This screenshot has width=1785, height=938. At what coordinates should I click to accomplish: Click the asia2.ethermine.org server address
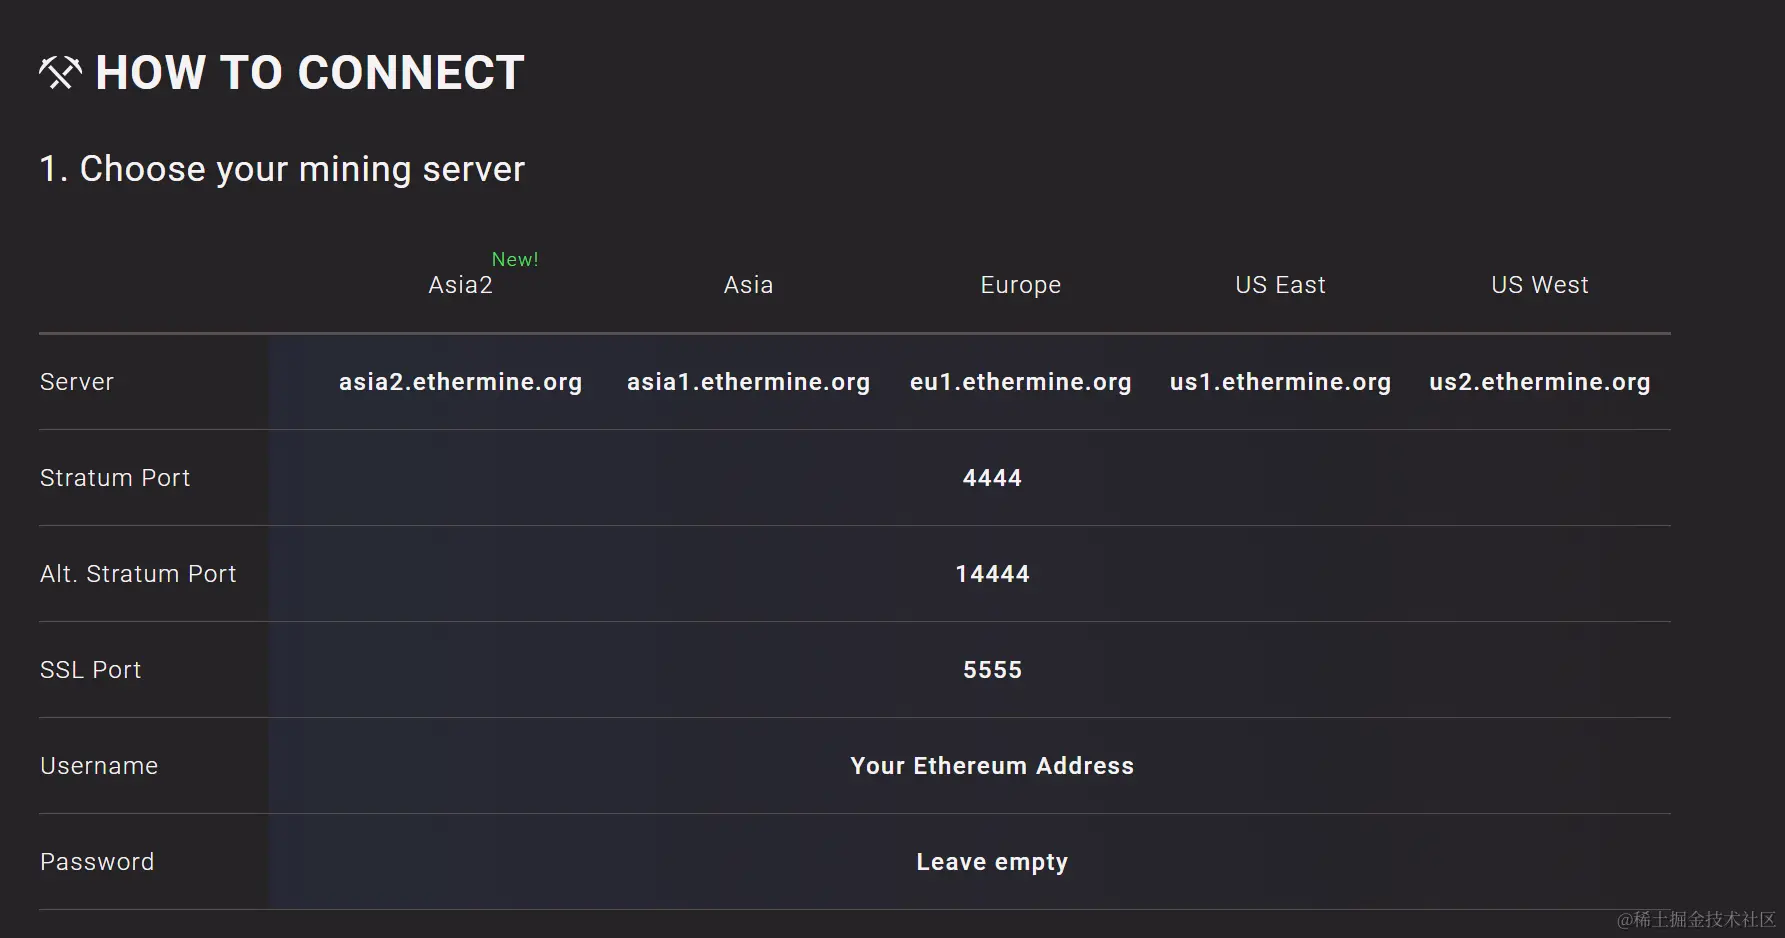pos(460,382)
